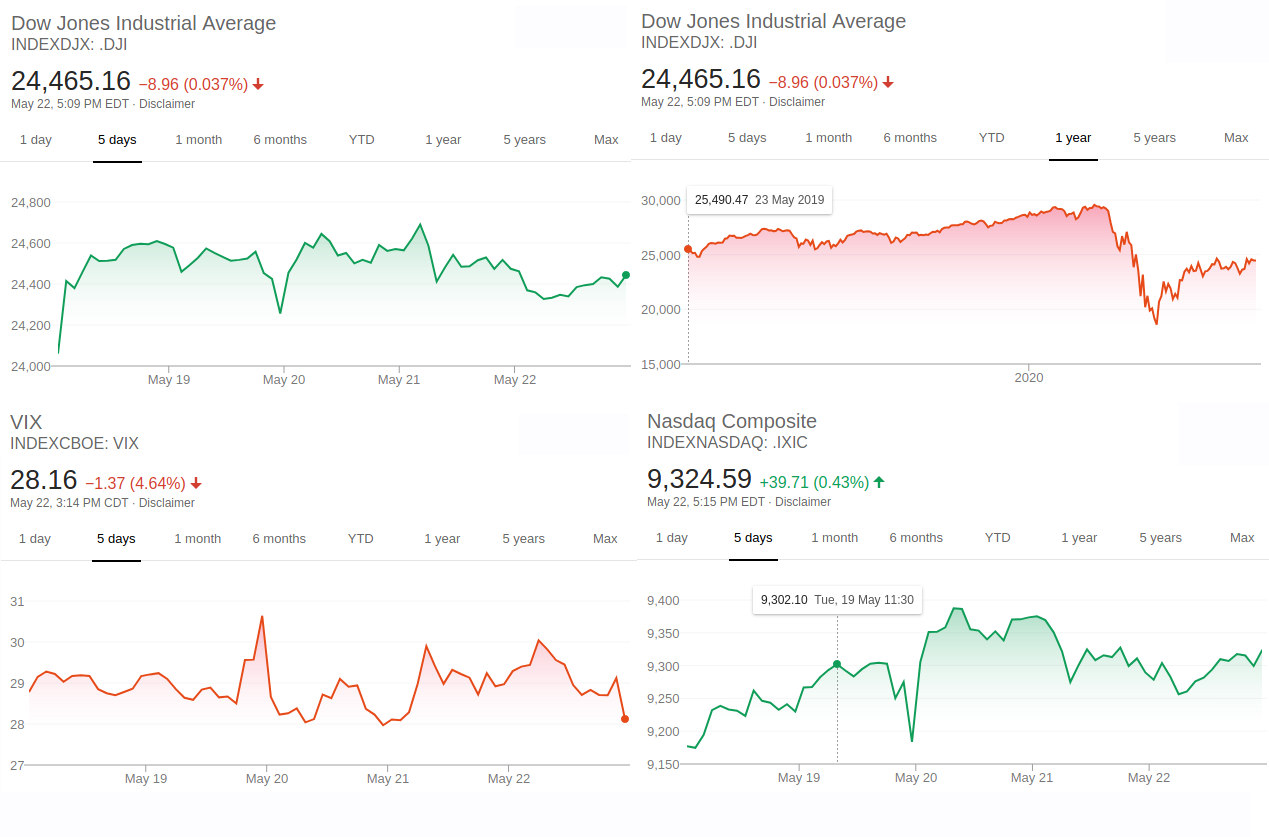Click the 9,302.10 tooltip on the Nasdaq chart

(837, 600)
